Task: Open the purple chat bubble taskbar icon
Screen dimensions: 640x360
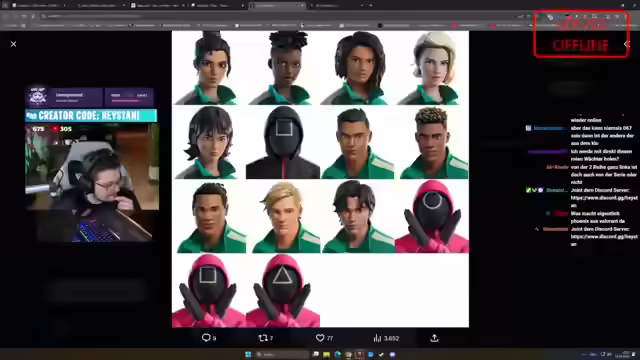Action: [392, 354]
